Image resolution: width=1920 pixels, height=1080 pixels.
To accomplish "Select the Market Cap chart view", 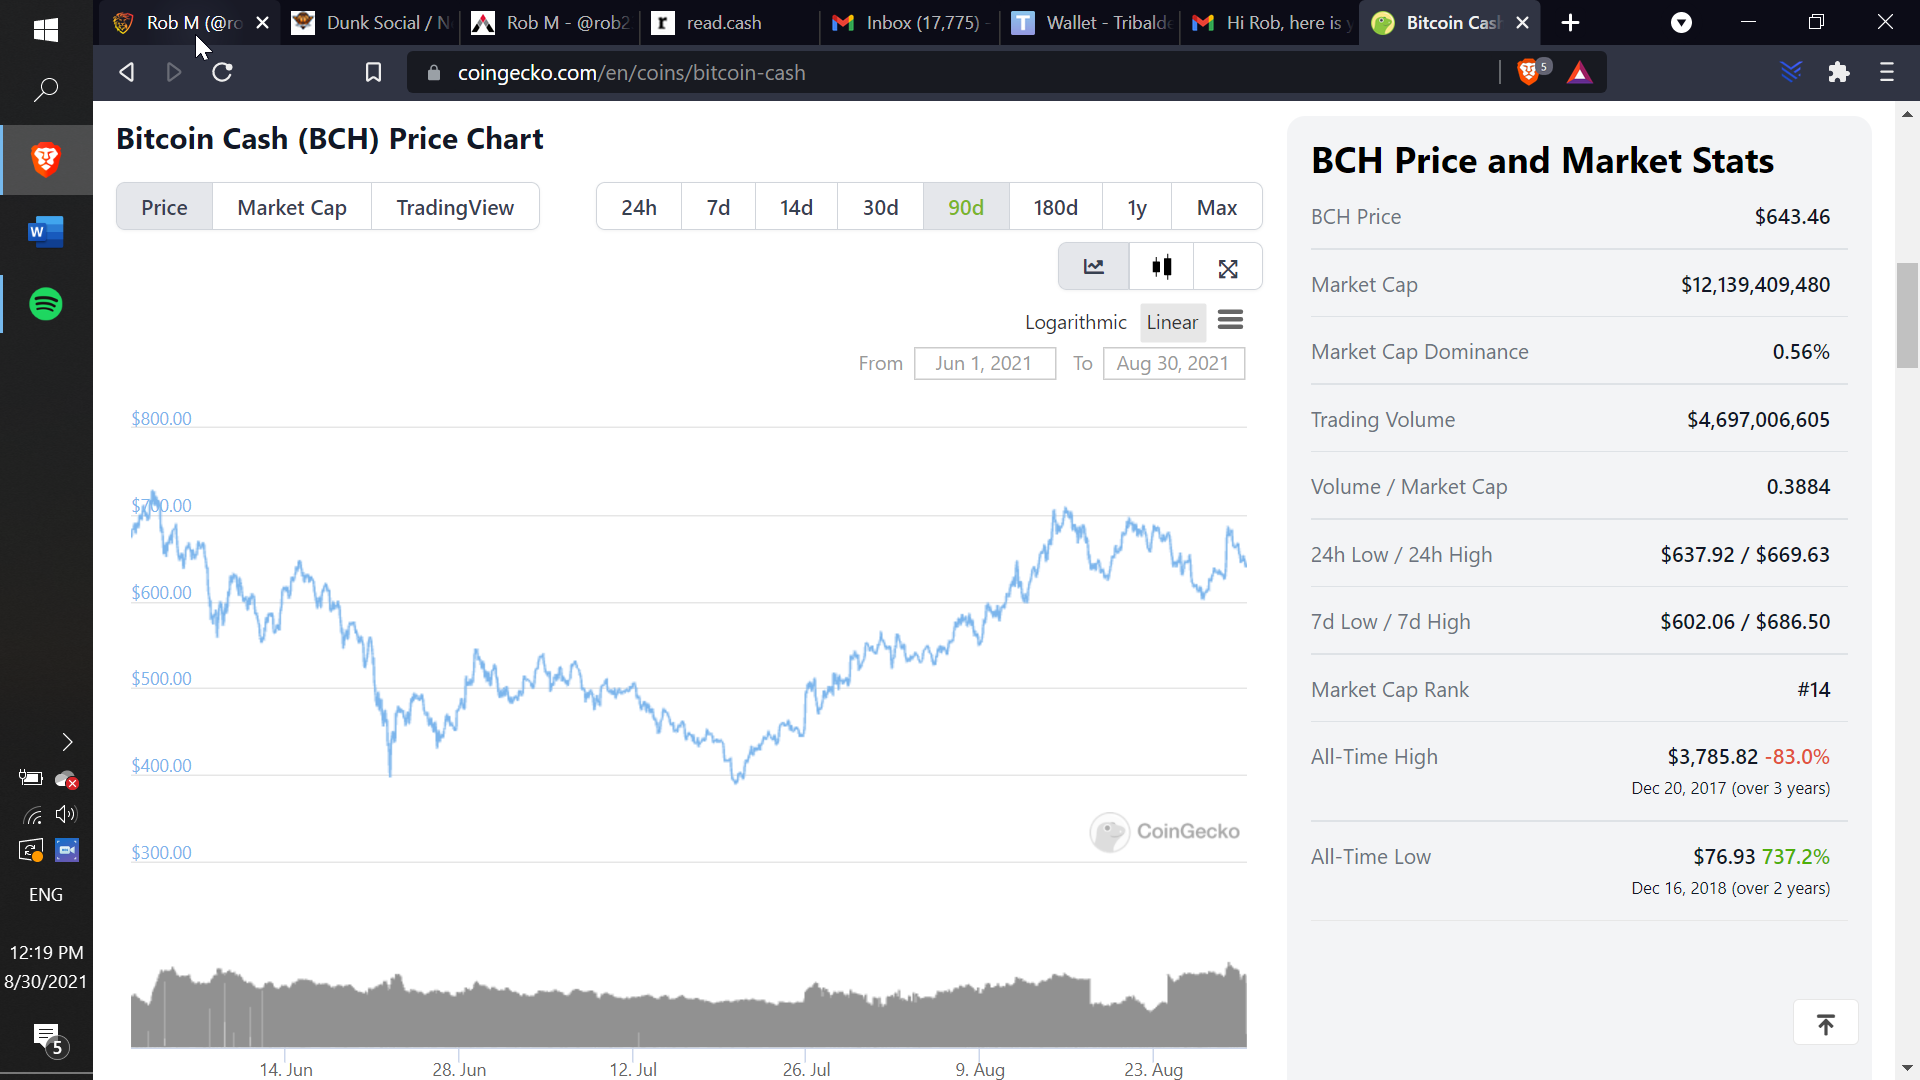I will click(x=292, y=207).
